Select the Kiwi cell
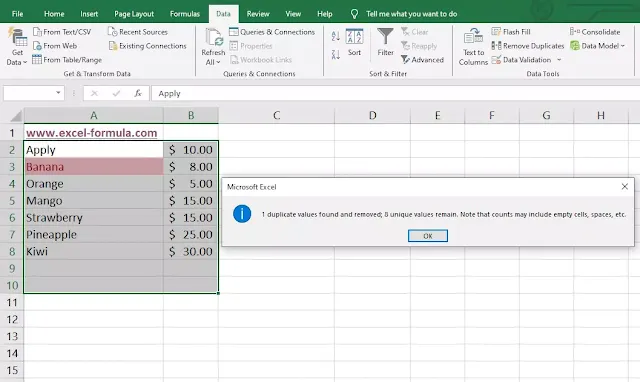640x382 pixels. (x=94, y=252)
